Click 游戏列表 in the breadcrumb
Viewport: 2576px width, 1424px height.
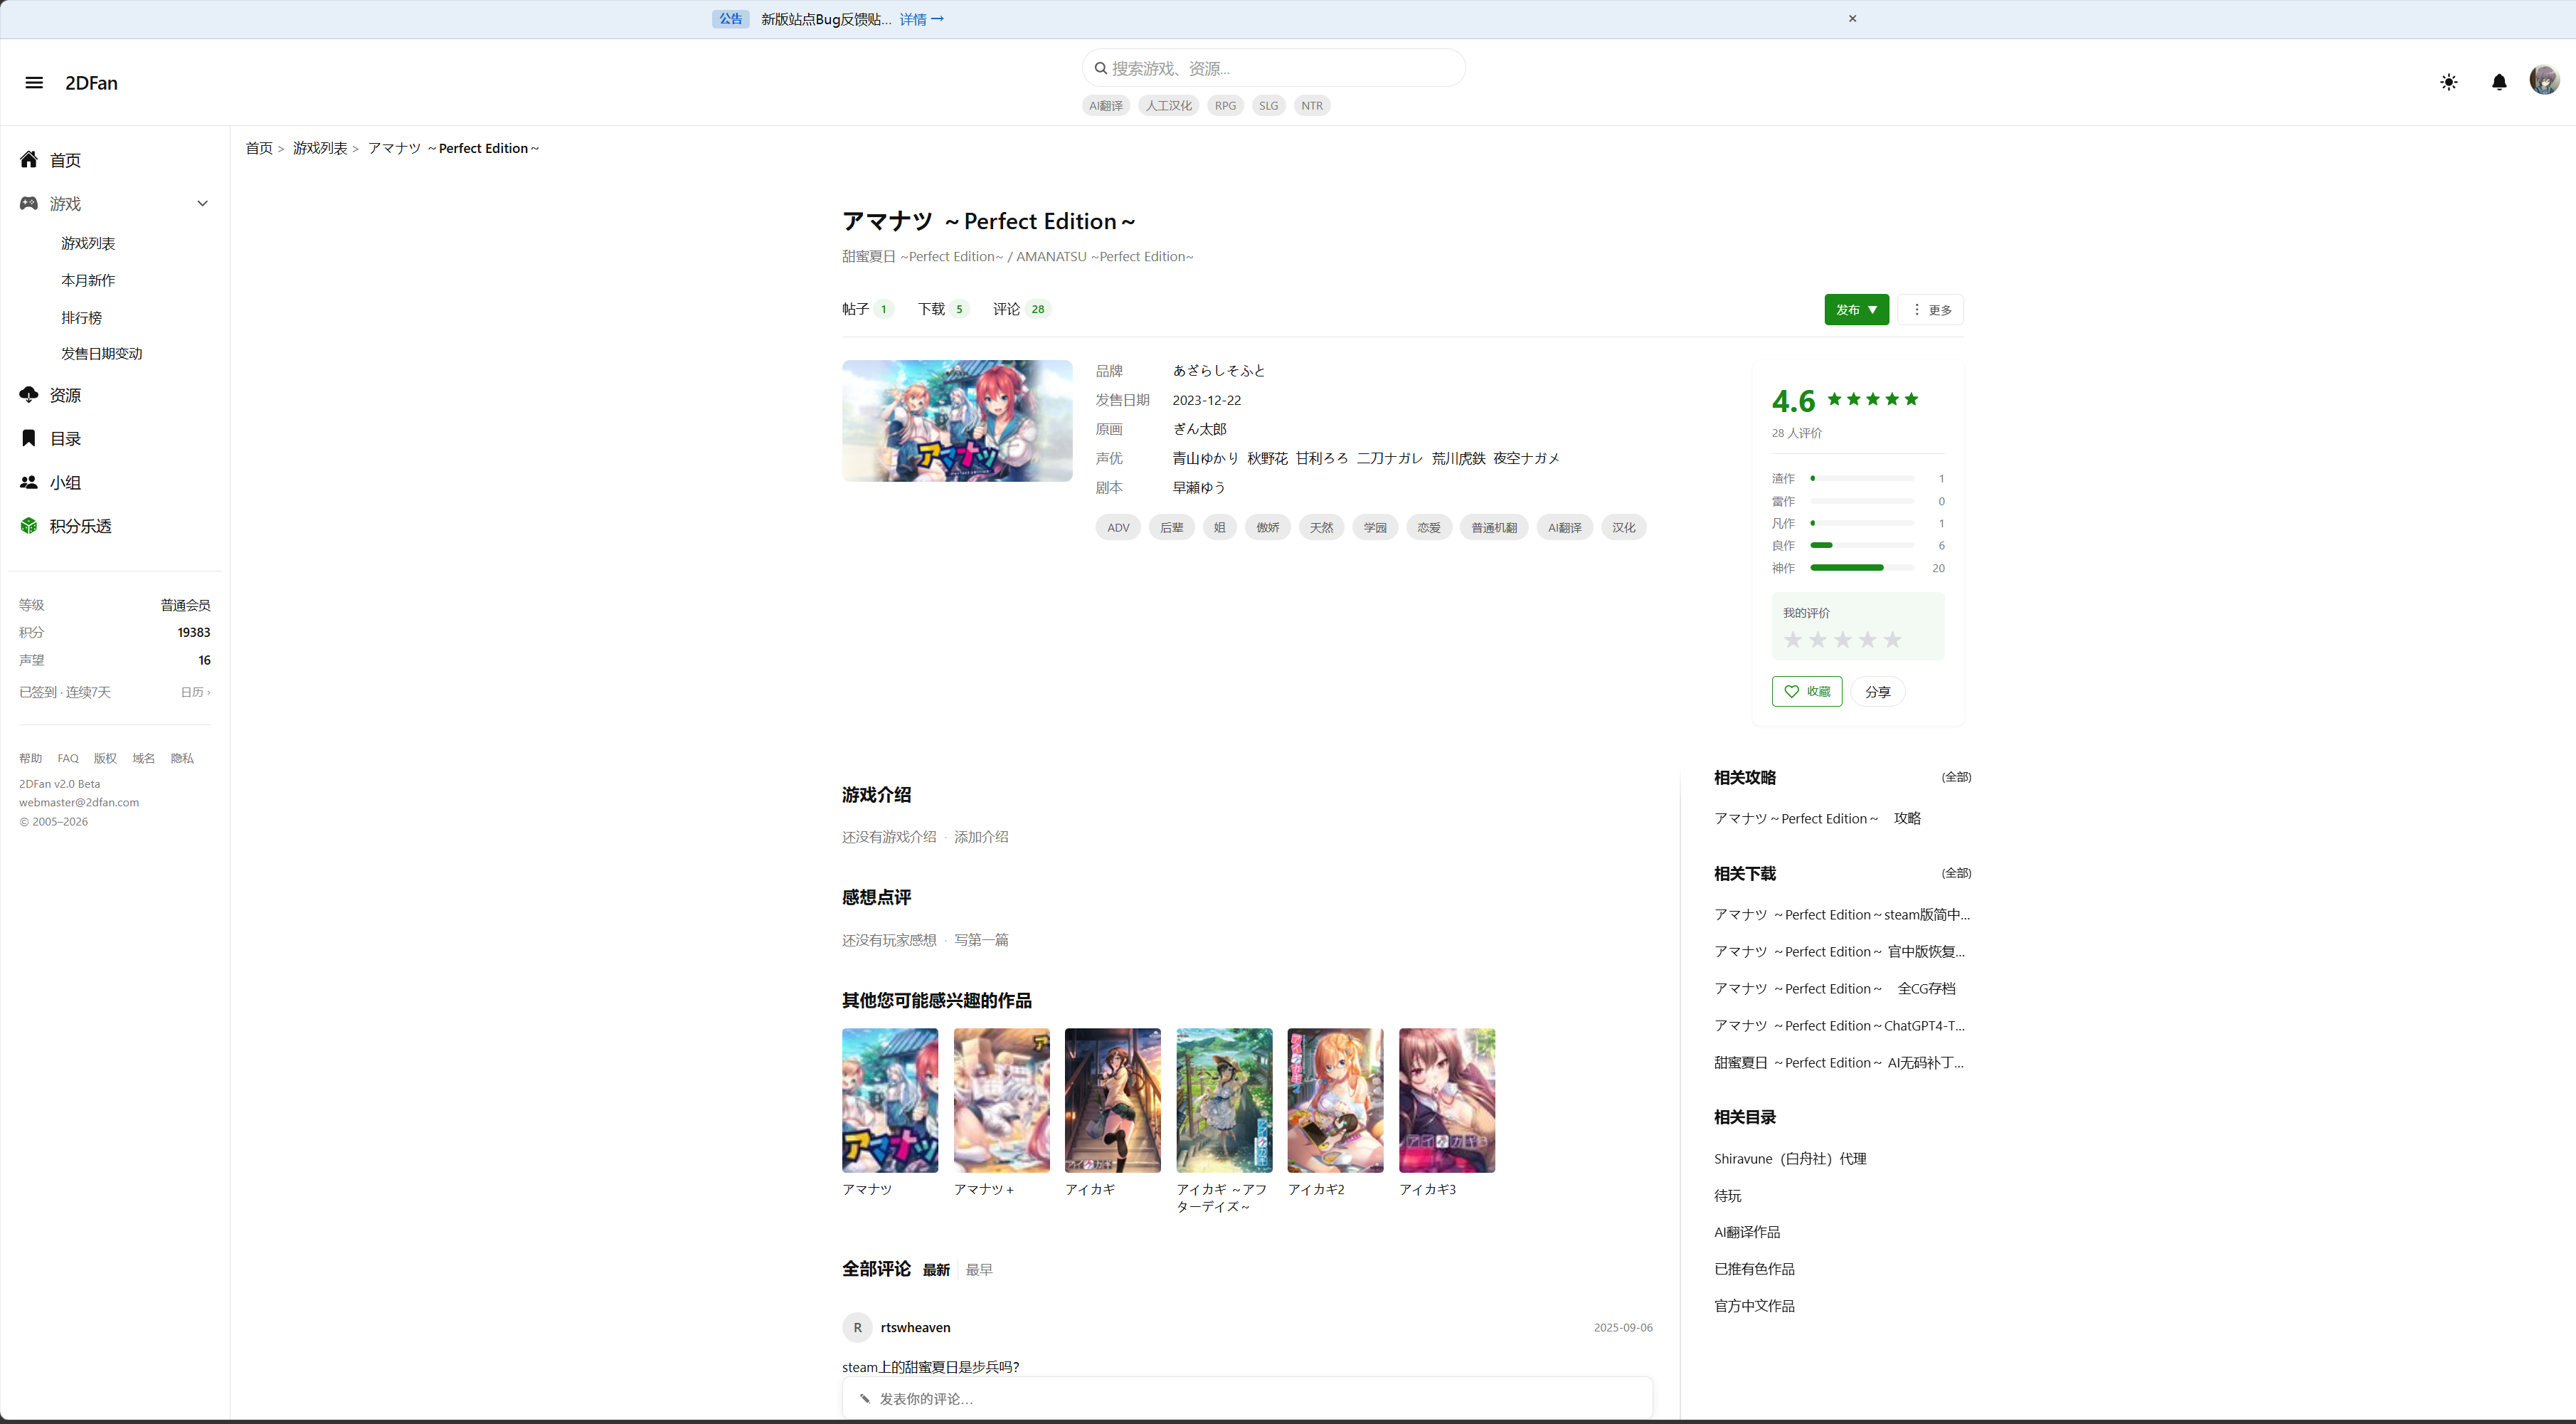pos(320,148)
